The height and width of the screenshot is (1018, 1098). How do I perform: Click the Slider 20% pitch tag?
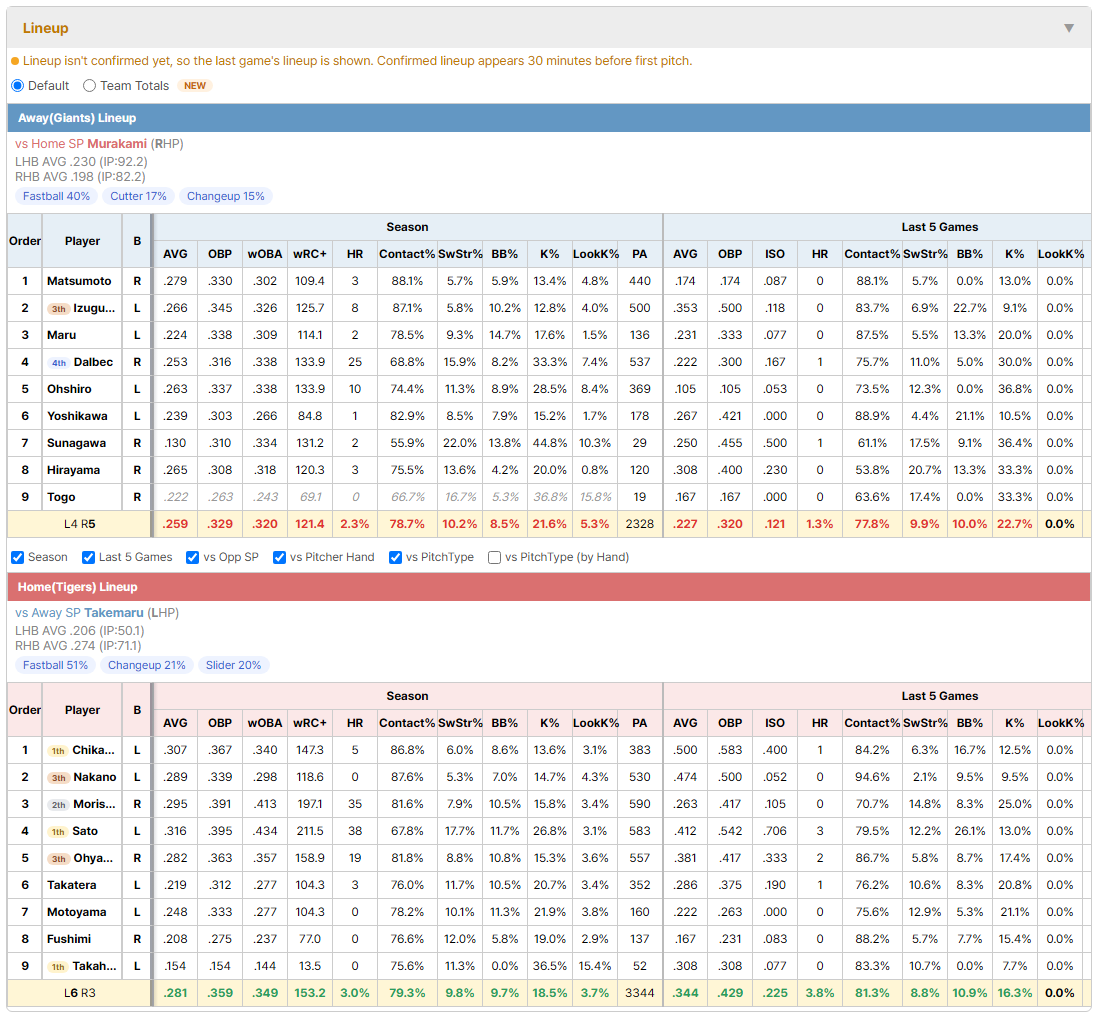[x=233, y=665]
